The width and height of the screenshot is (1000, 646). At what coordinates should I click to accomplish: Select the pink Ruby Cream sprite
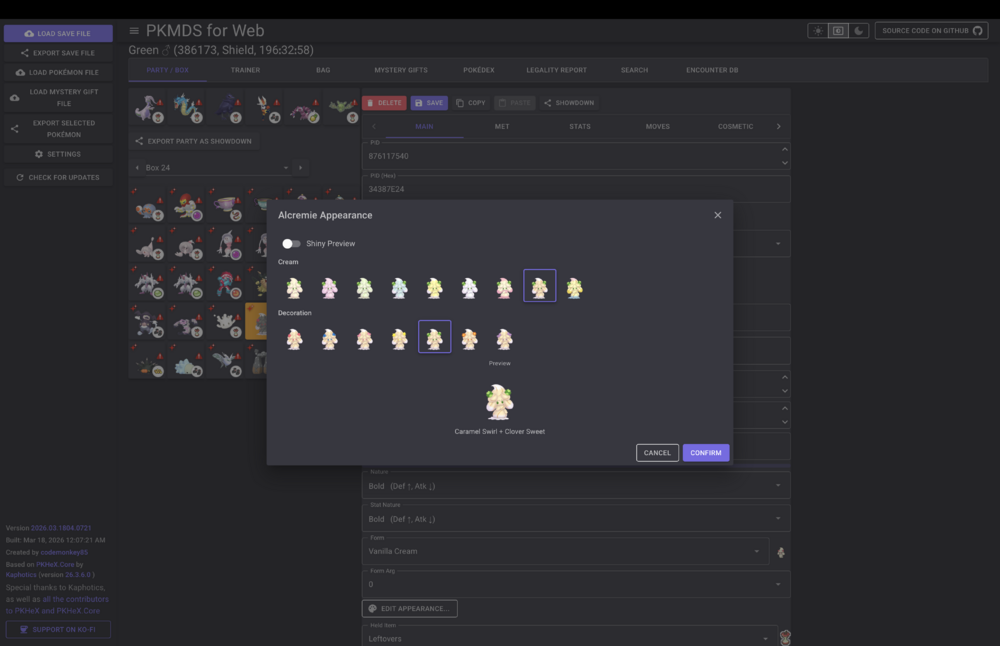[x=329, y=288]
